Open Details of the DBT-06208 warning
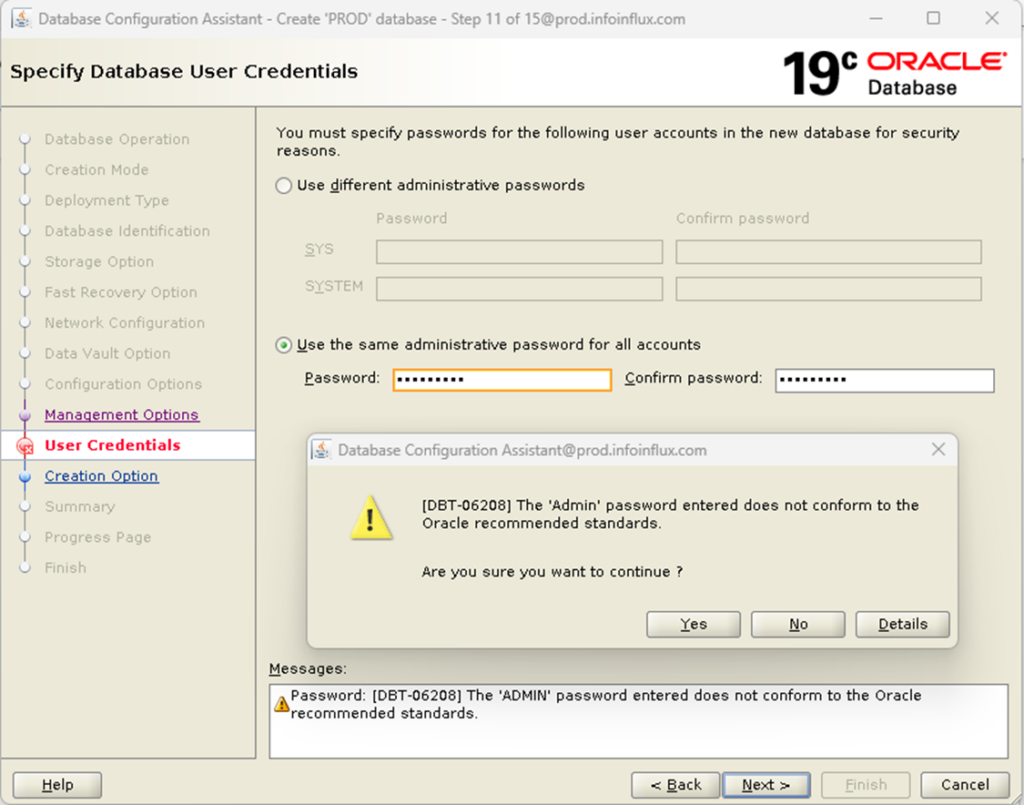 click(902, 624)
